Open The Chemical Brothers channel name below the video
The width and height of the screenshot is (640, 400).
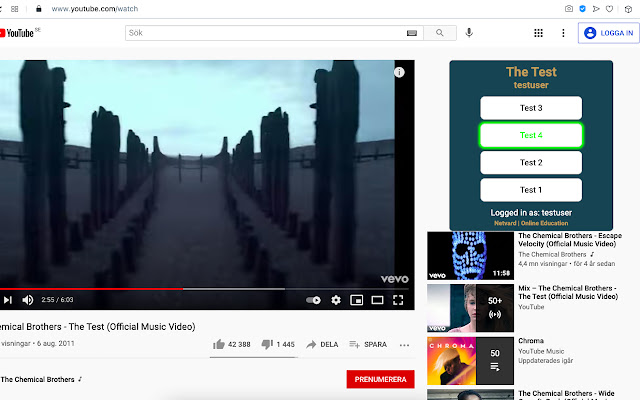click(38, 379)
